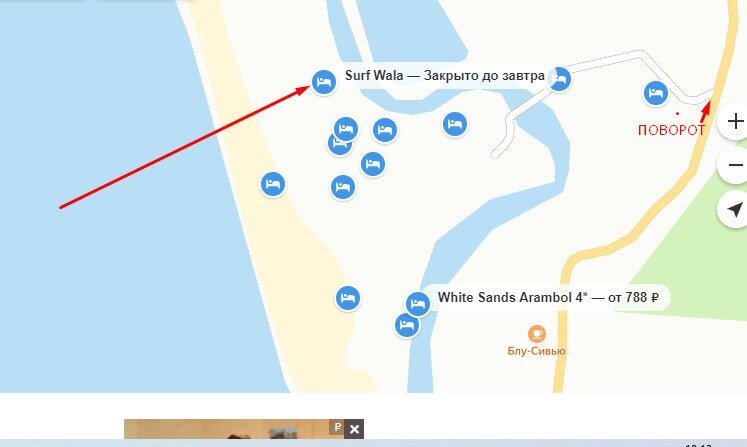Click the Surf Wala hotel marker icon
Screen dimensions: 747x447
point(324,81)
